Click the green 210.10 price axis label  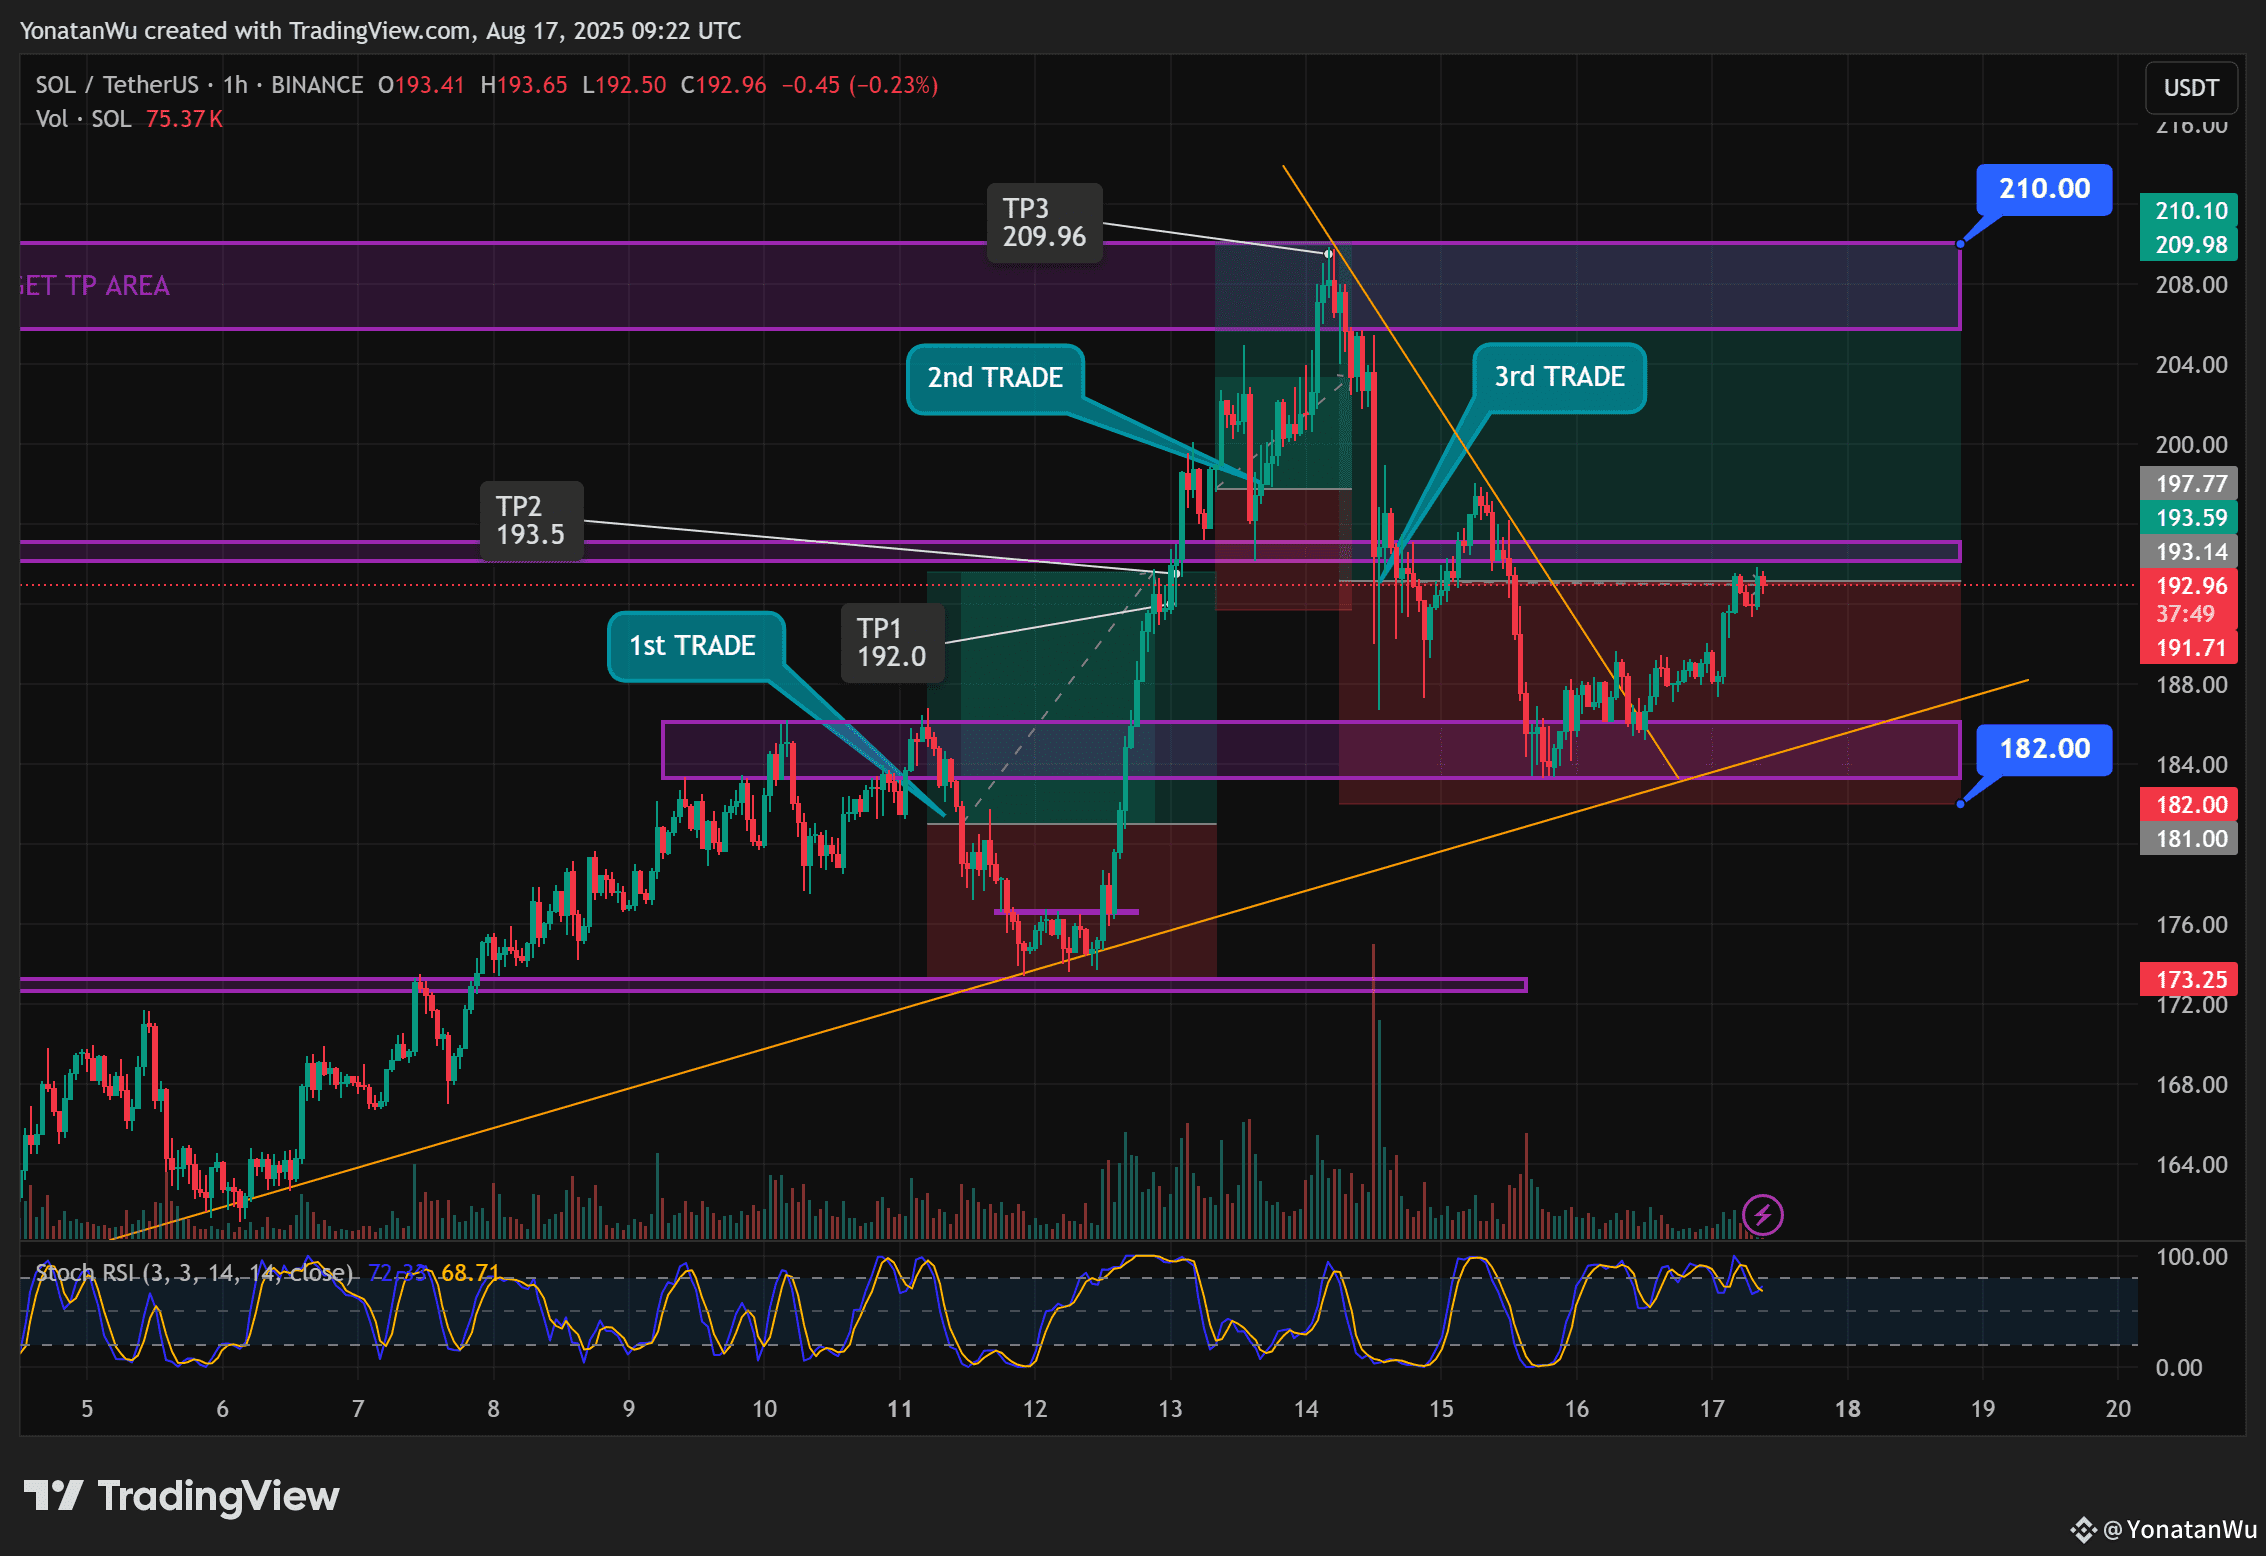pyautogui.click(x=2188, y=211)
